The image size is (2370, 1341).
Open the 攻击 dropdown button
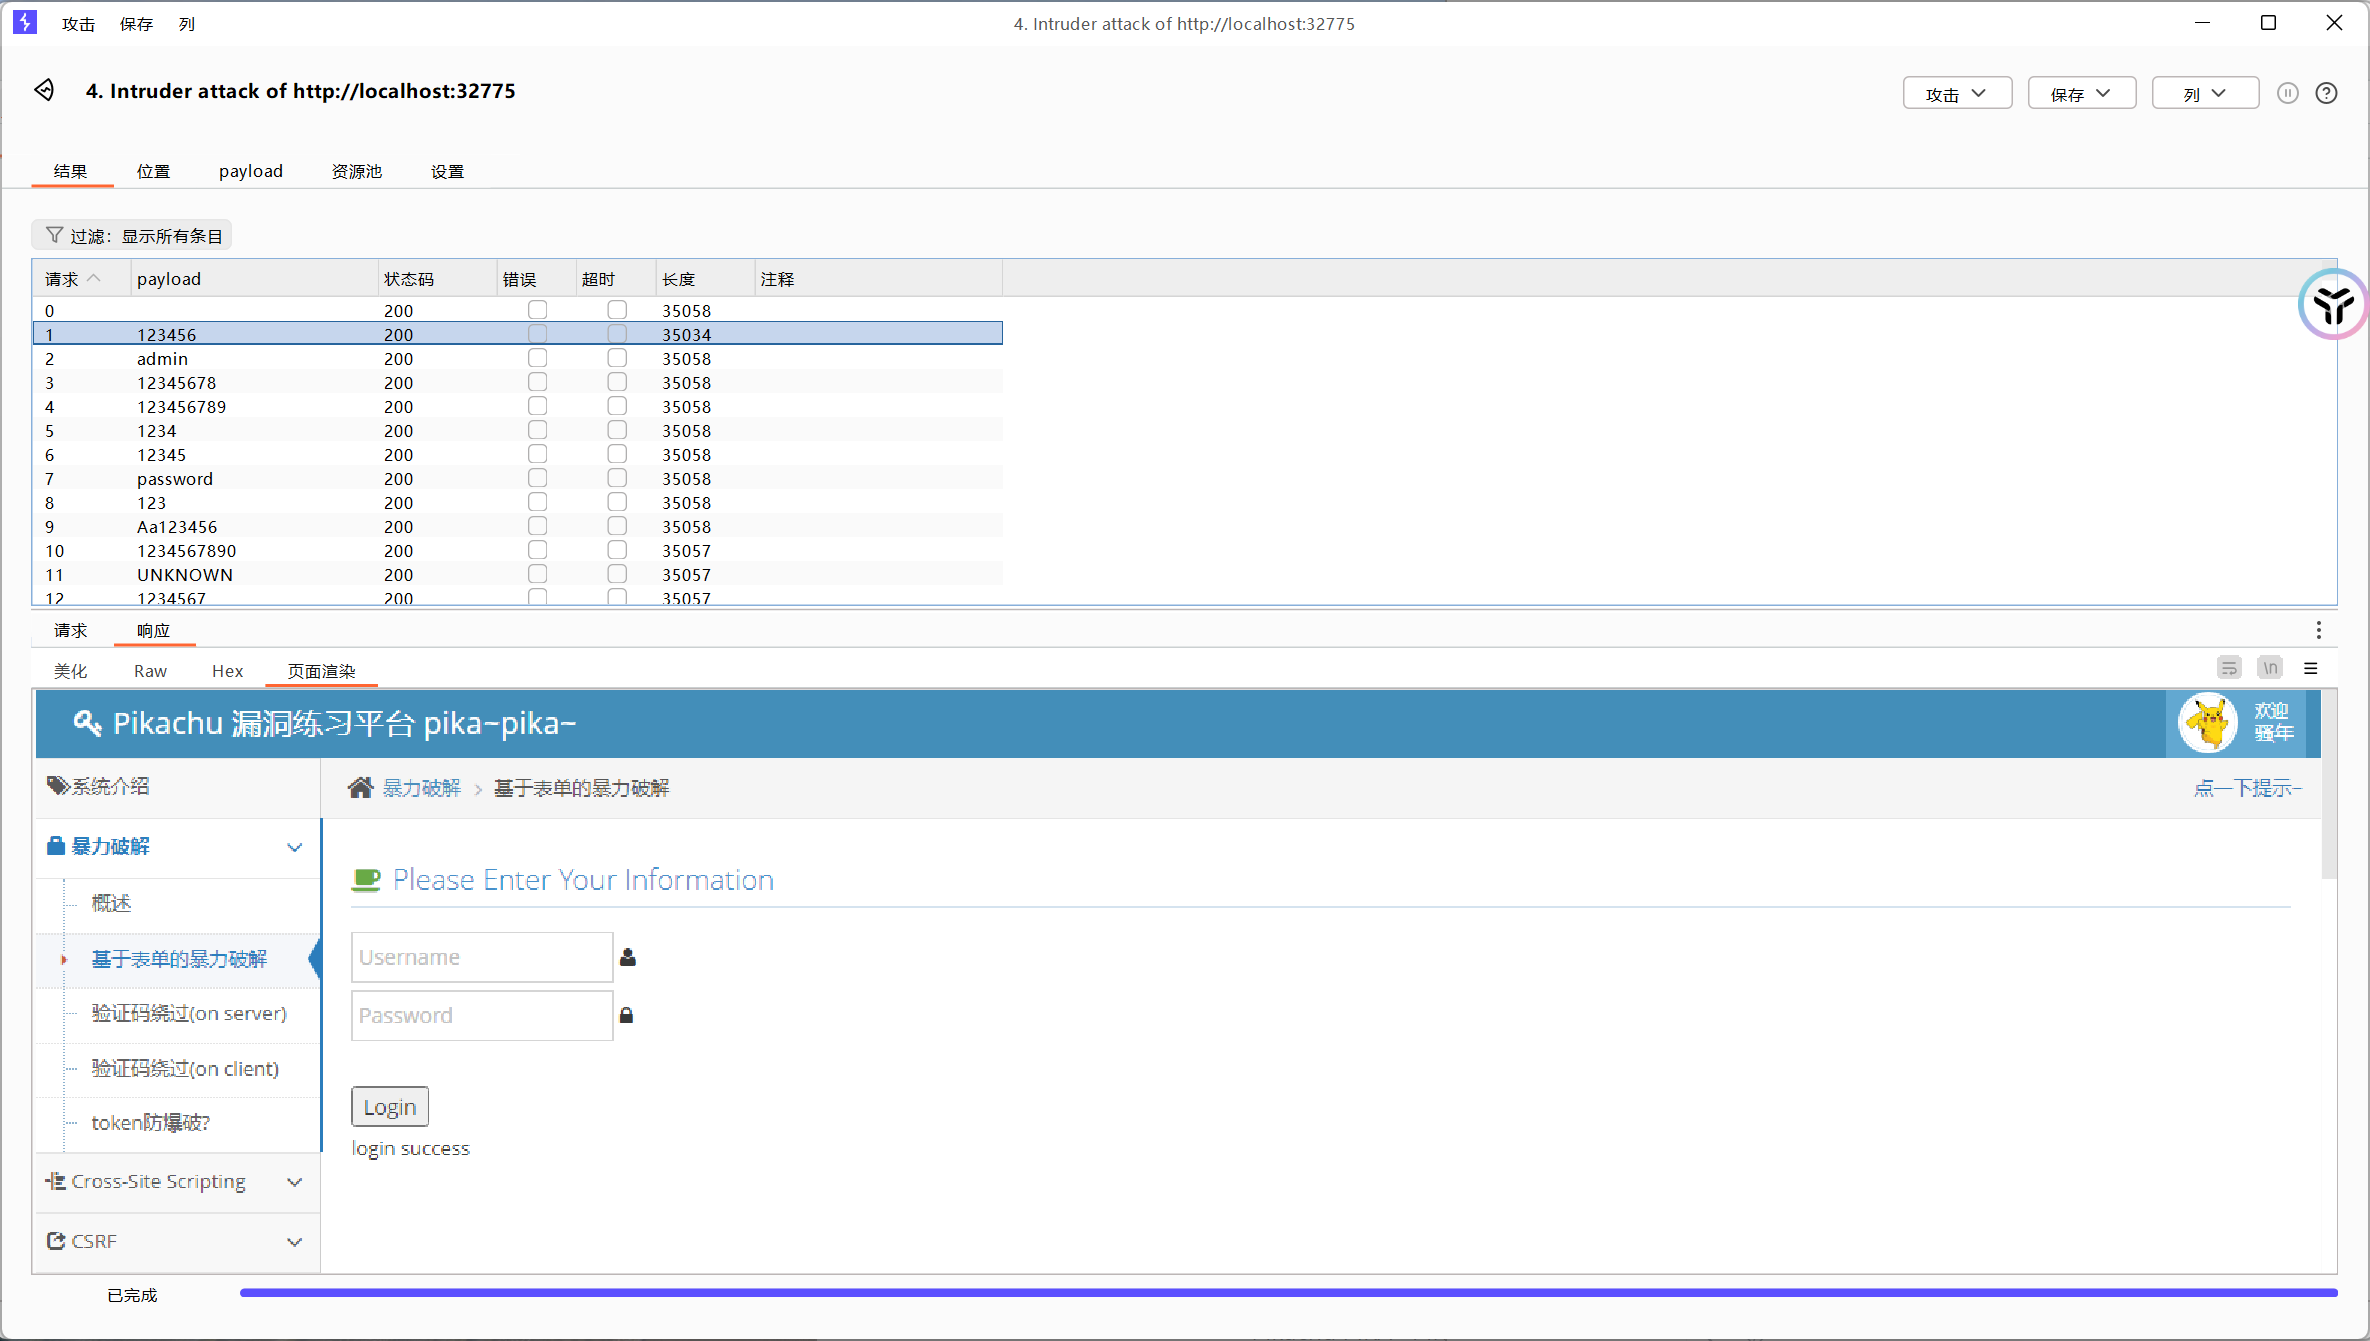coord(1956,93)
